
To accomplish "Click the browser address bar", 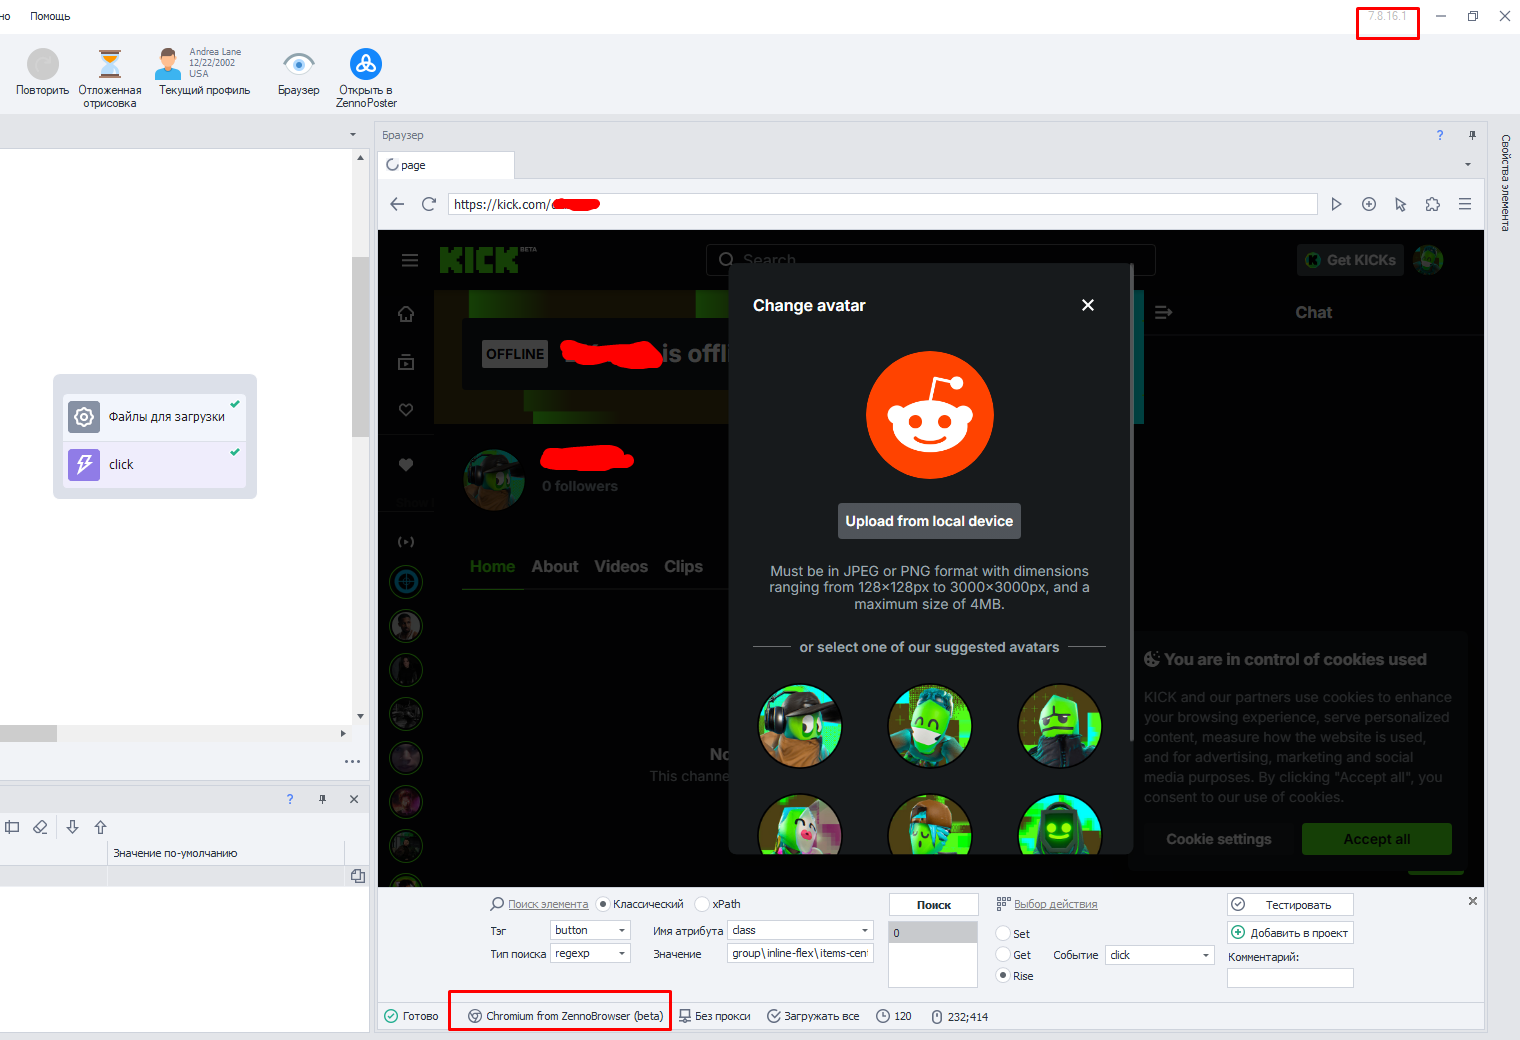I will click(882, 204).
